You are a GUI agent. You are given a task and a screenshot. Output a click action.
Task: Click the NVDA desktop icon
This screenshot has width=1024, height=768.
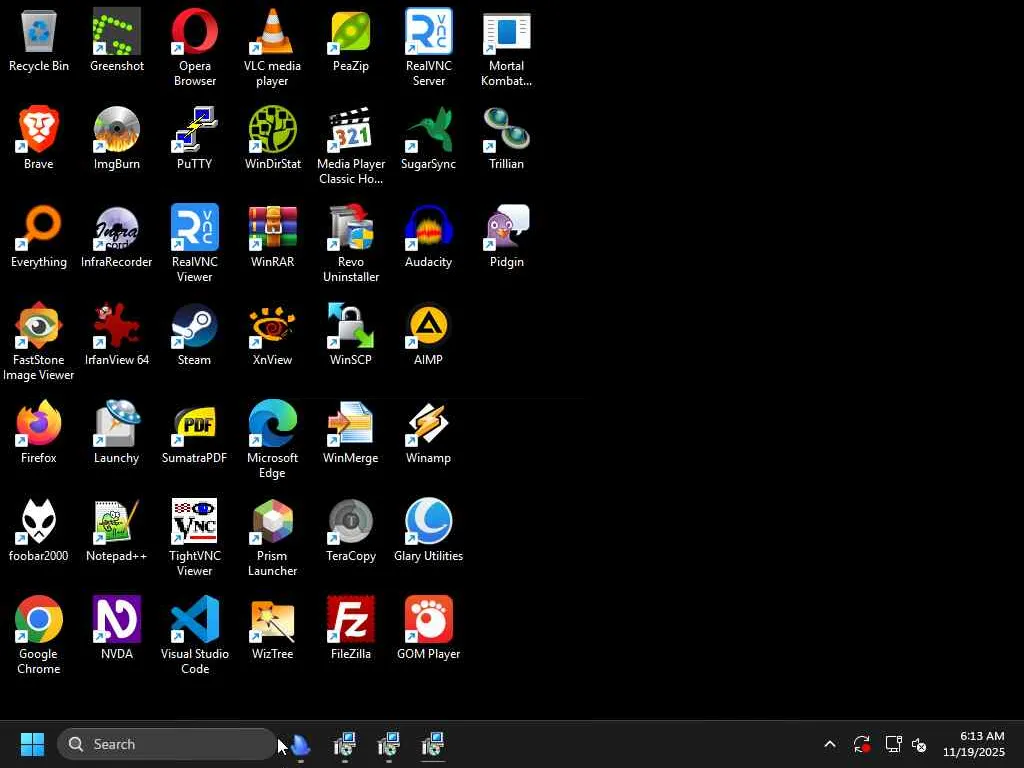tap(116, 628)
